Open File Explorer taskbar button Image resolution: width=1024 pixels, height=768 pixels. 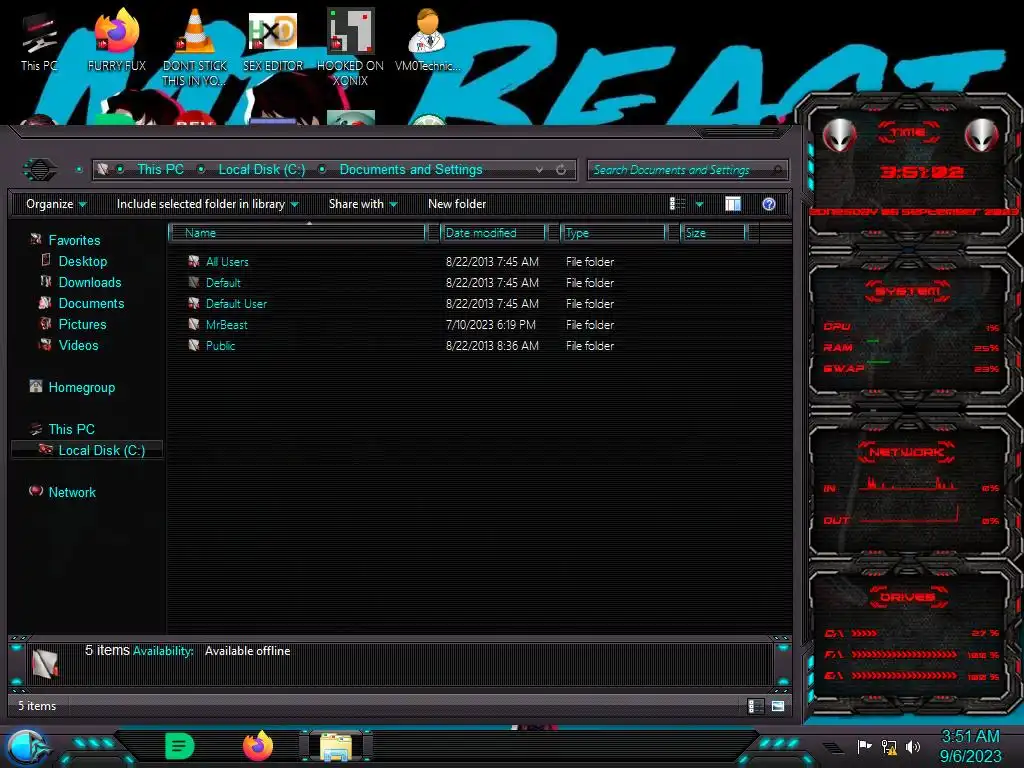coord(336,746)
